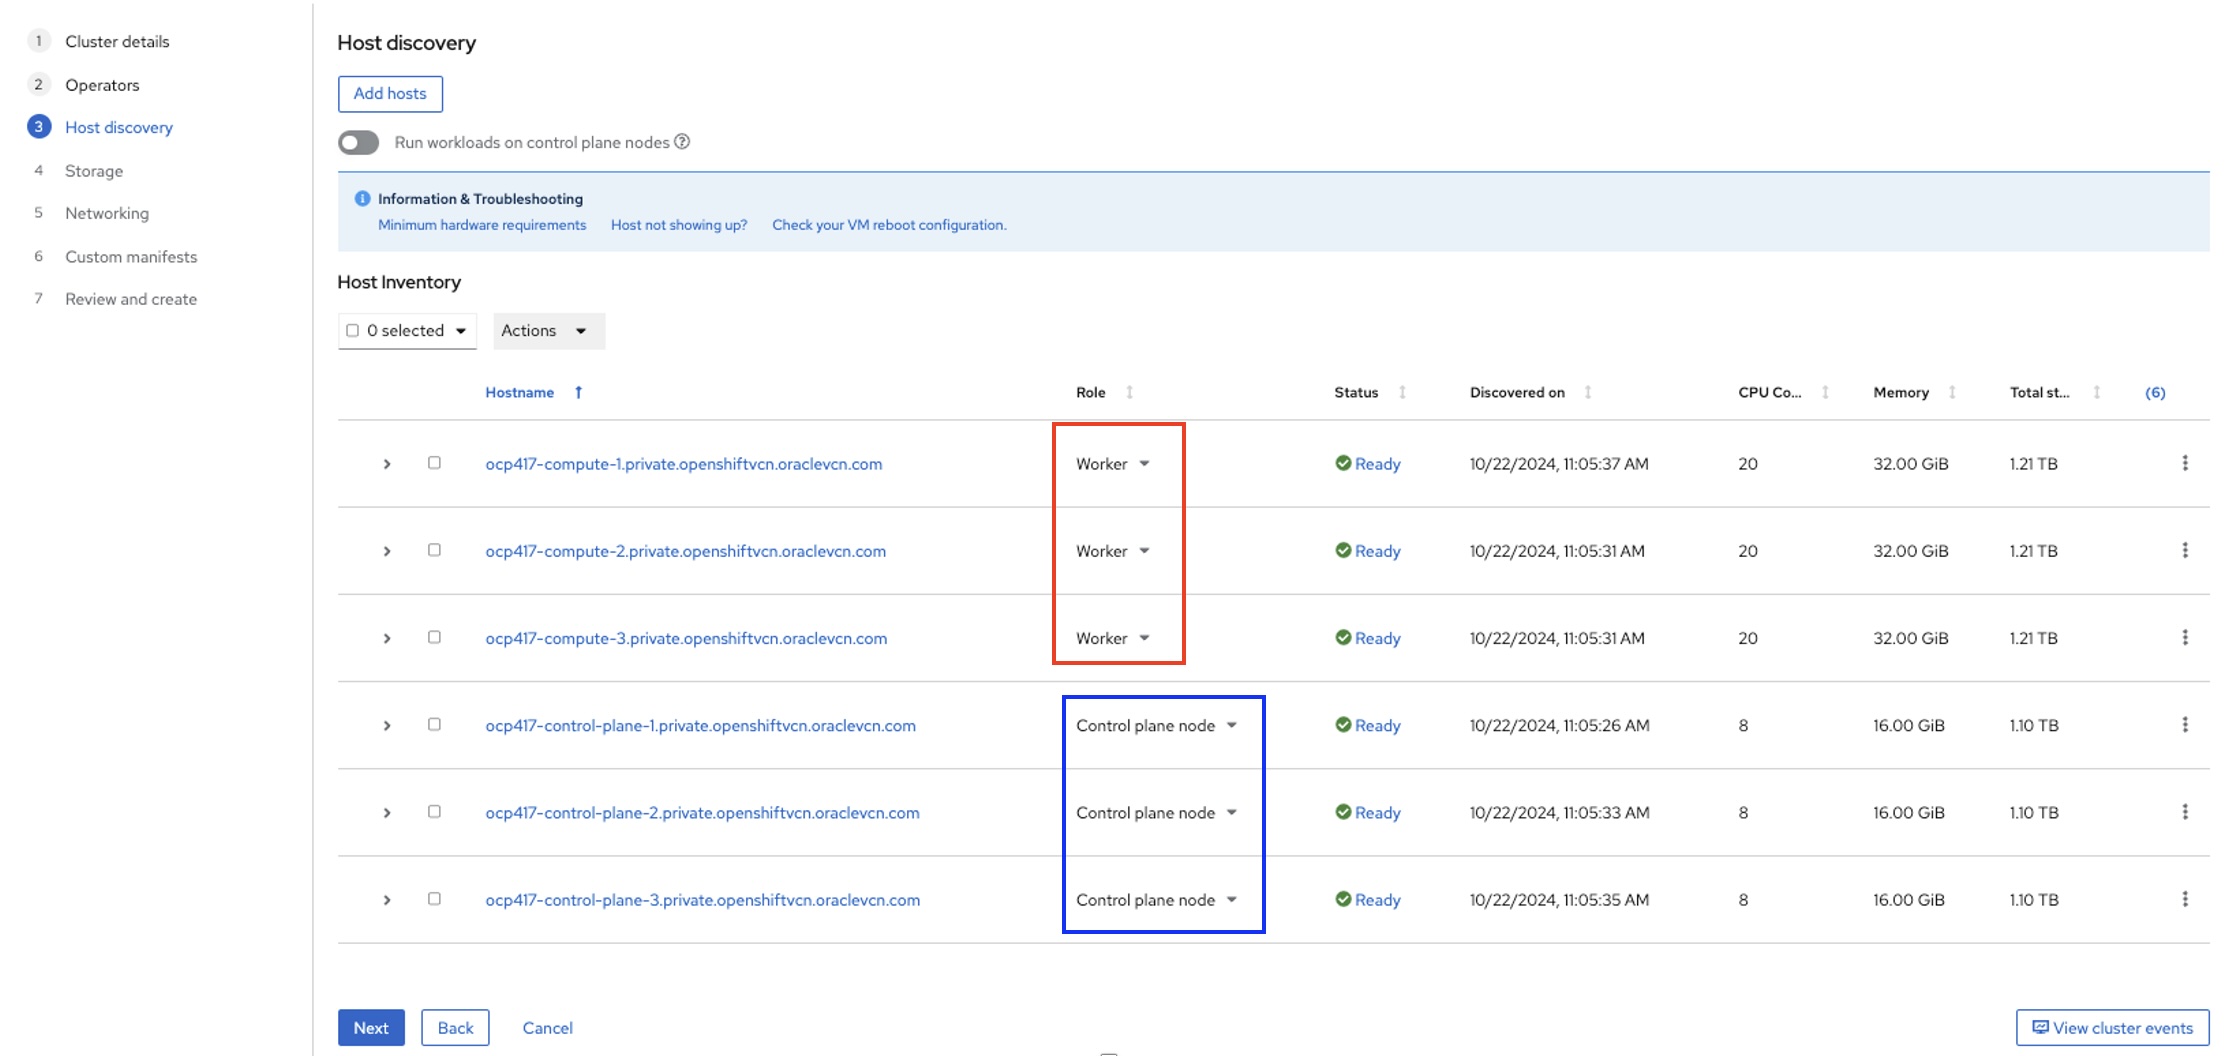2226x1056 pixels.
Task: Open role dropdown for control-plane-1
Action: pyautogui.click(x=1157, y=725)
